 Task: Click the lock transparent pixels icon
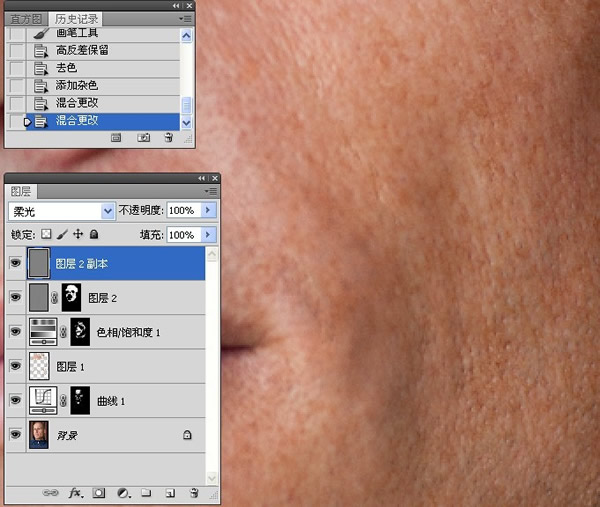pos(46,235)
